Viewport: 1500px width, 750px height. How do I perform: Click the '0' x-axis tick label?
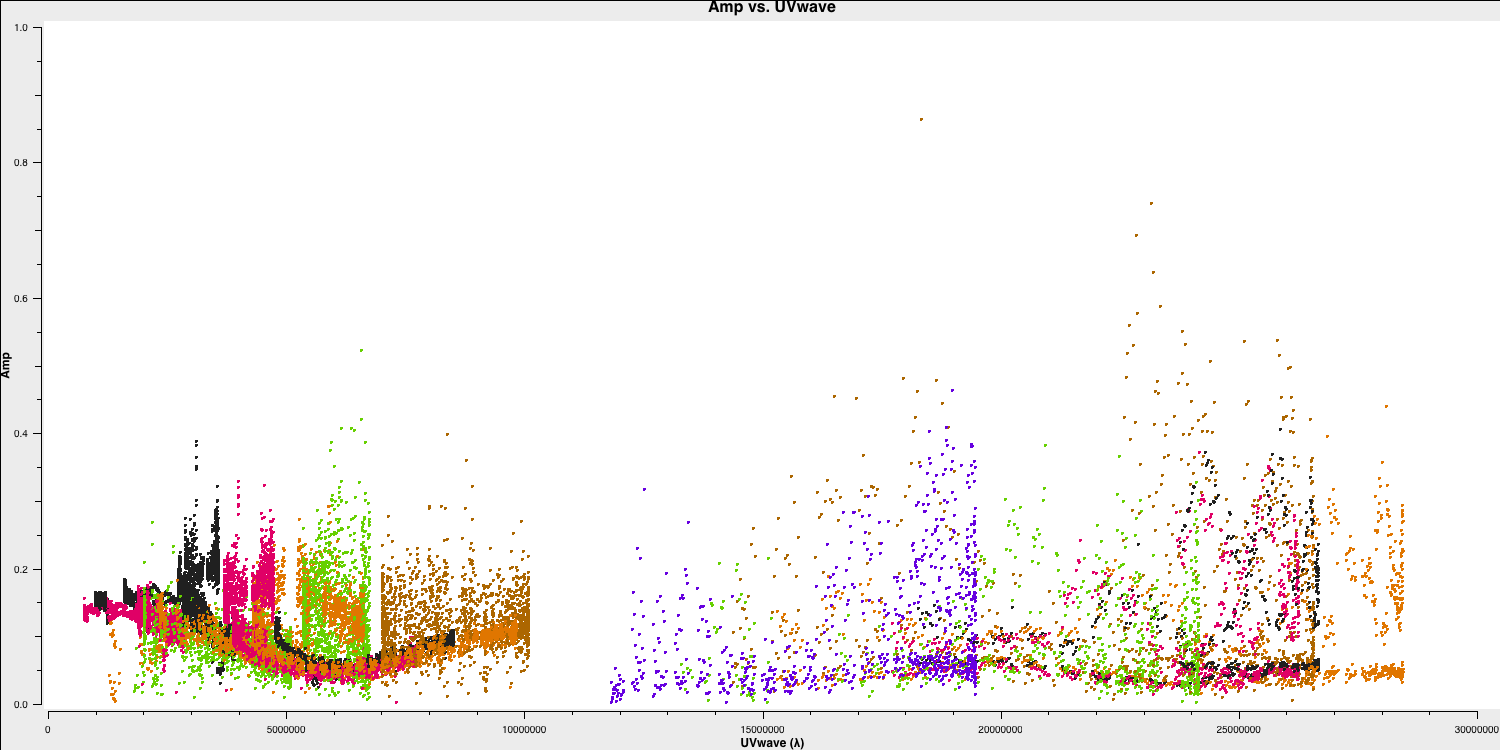48,730
